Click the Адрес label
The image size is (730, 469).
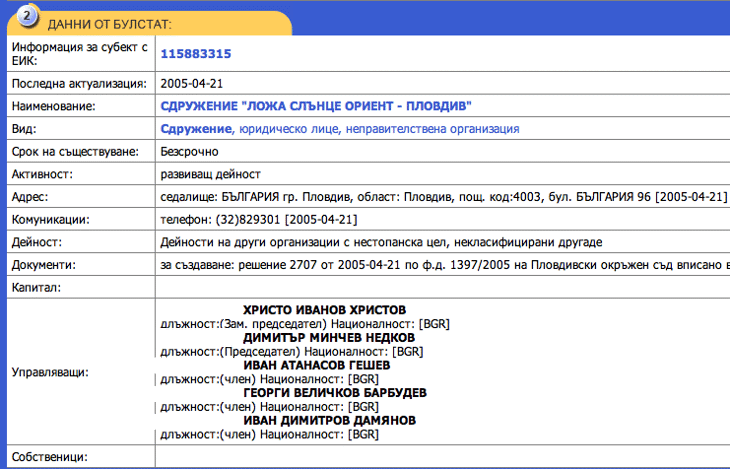(x=30, y=197)
